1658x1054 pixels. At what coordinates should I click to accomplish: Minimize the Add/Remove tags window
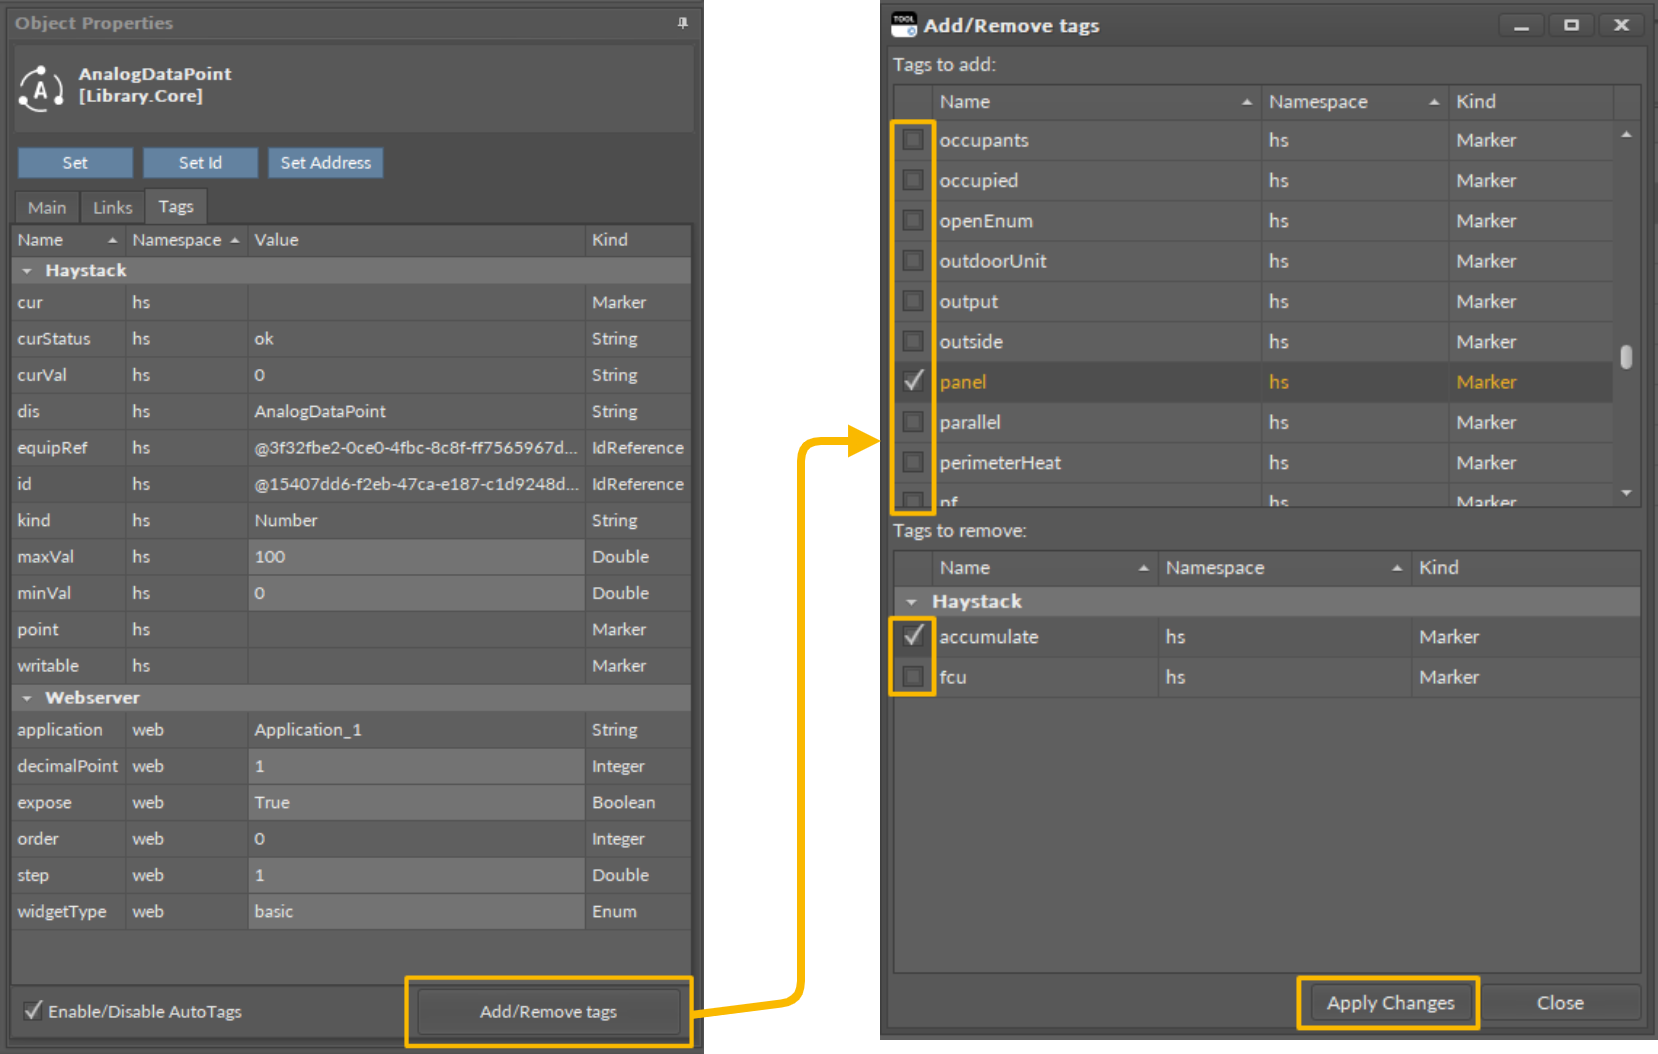click(1521, 25)
